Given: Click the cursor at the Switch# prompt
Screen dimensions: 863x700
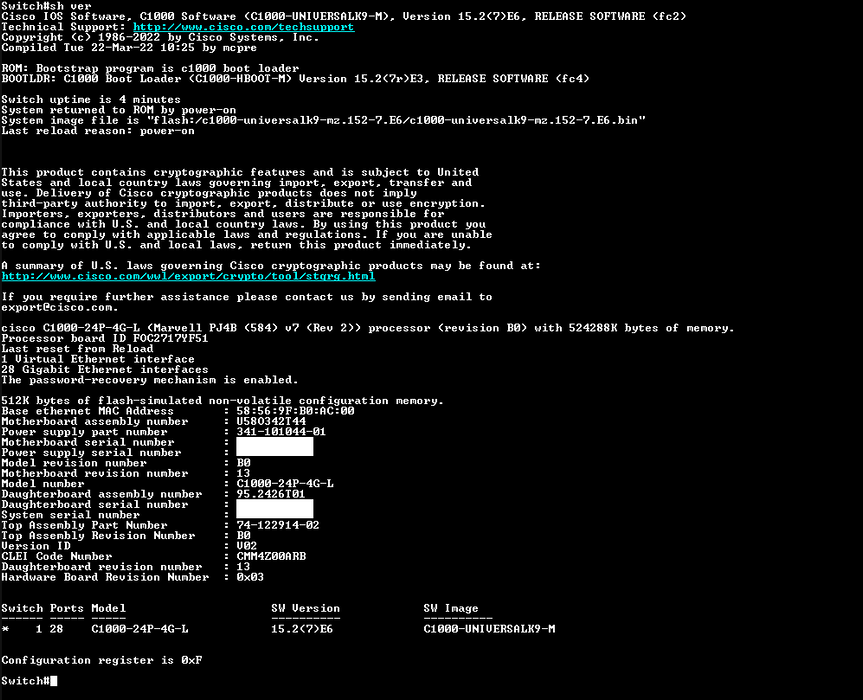Looking at the screenshot, I should pos(53,681).
